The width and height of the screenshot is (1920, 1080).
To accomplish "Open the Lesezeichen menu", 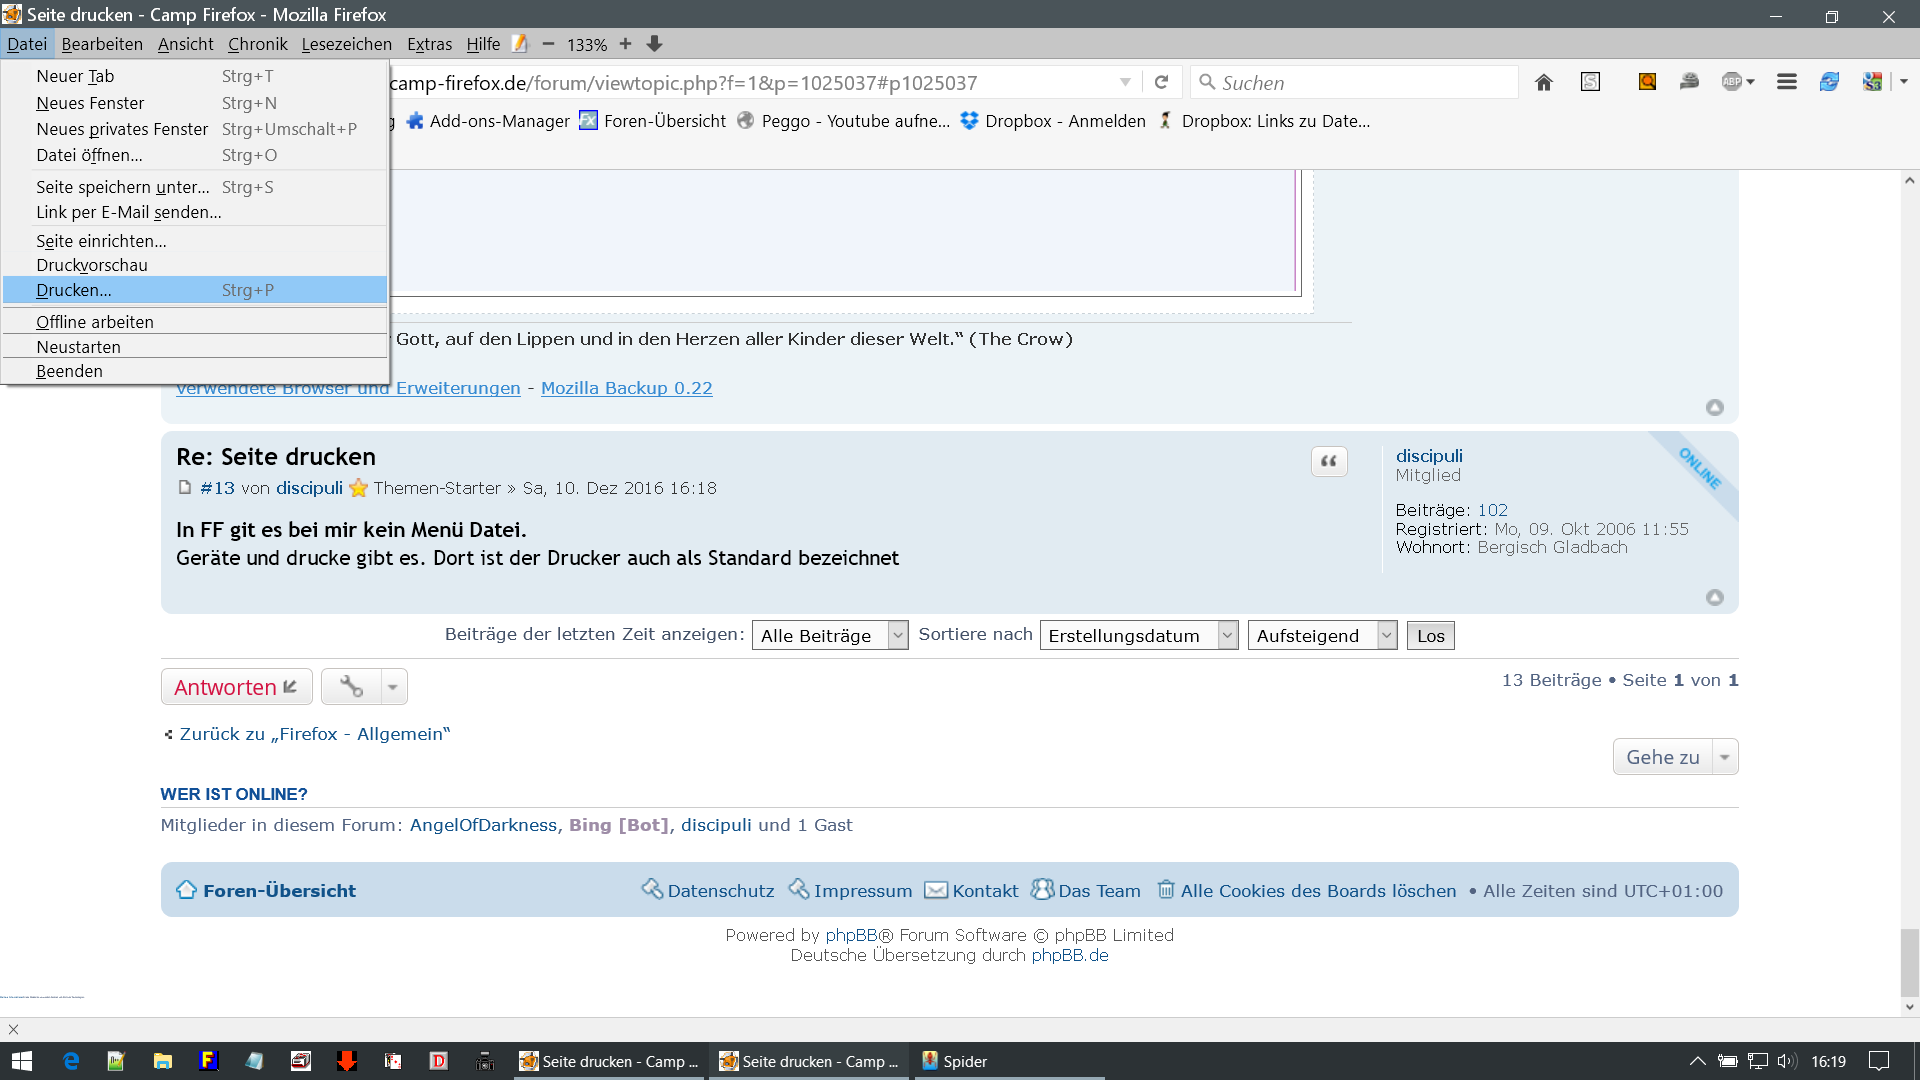I will (346, 44).
